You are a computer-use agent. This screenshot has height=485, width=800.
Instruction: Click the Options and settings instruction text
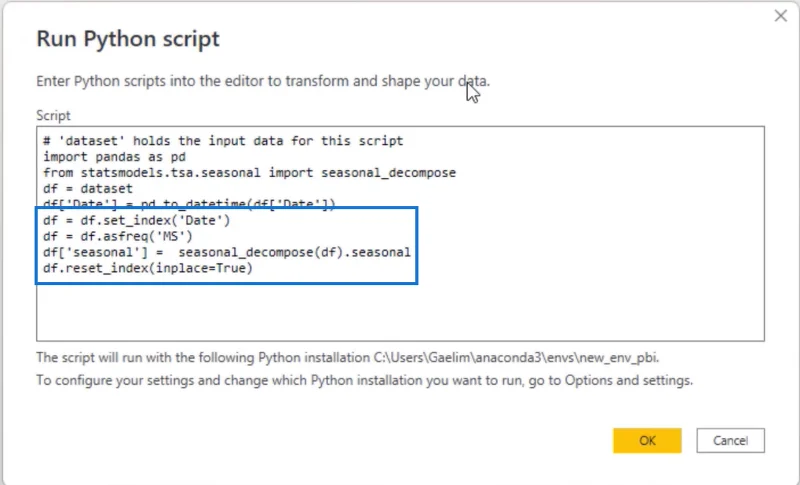364,380
